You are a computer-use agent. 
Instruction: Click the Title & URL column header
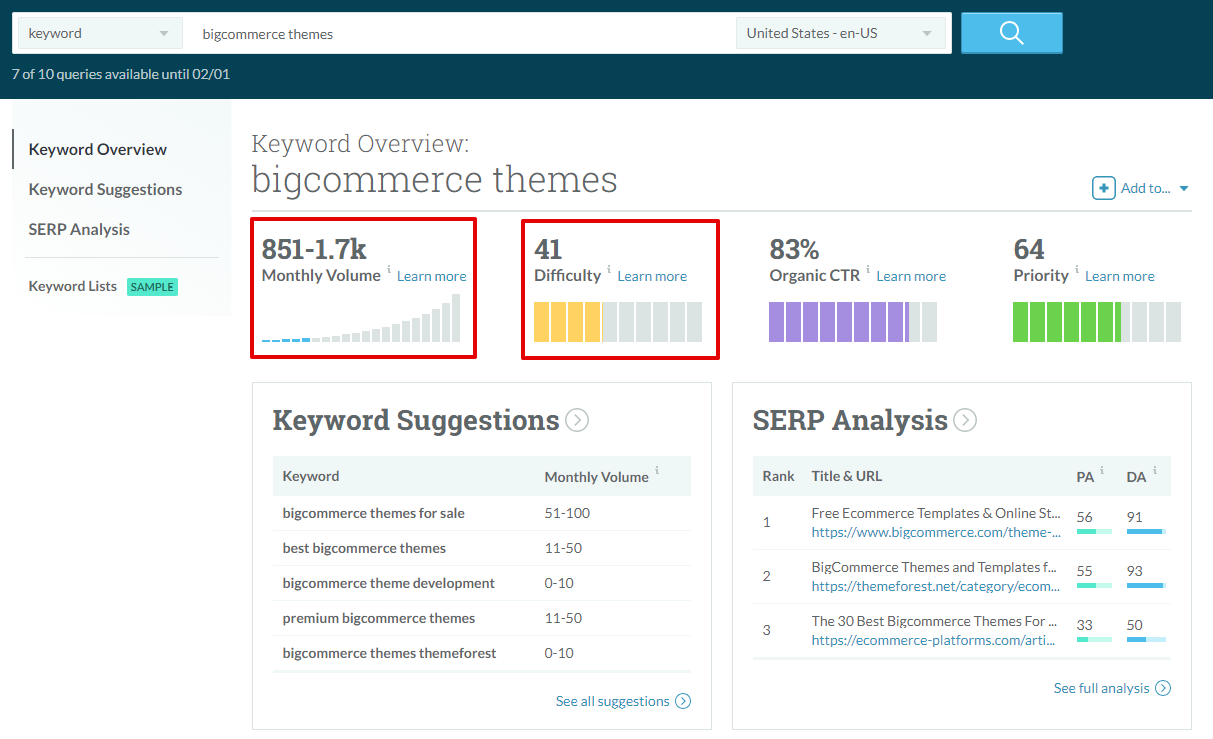847,476
